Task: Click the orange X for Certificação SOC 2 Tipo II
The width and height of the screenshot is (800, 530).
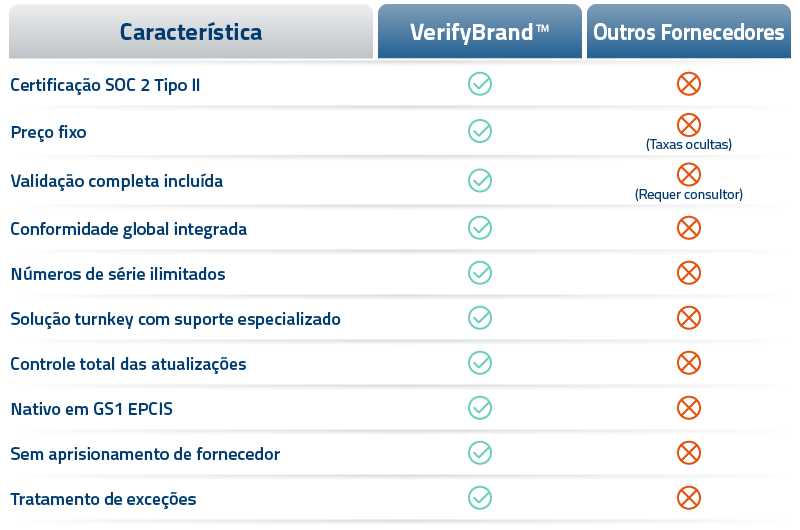Action: tap(689, 84)
